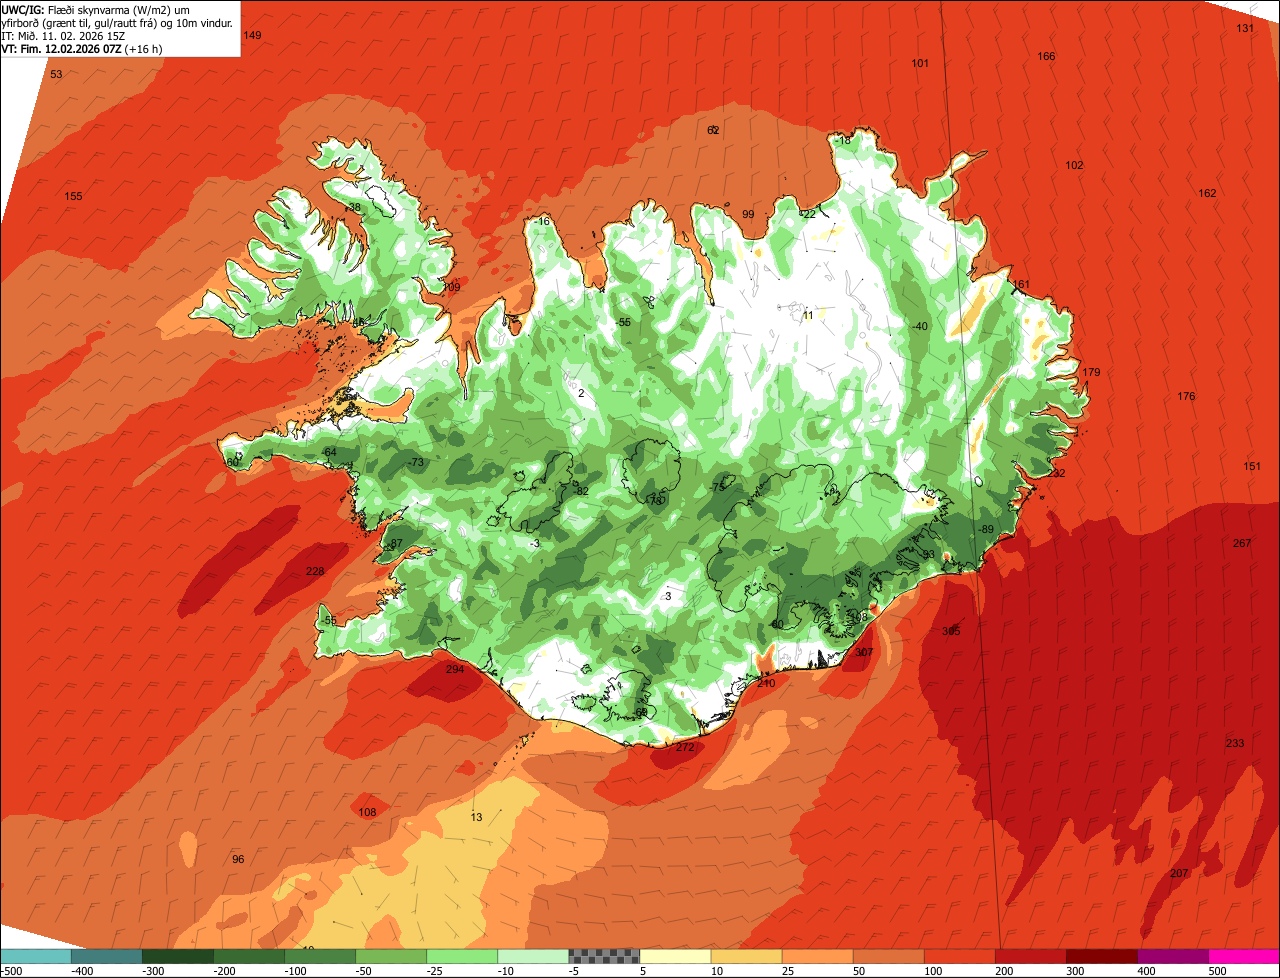Screen dimensions: 1280x978
Task: Click the 155 value in the northwest ocean
Action: point(73,196)
